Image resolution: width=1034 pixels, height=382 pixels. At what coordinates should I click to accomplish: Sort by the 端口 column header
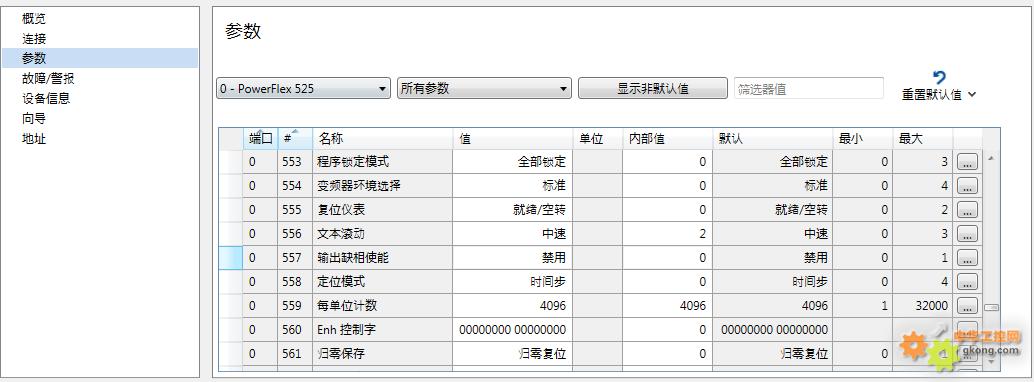coord(260,139)
